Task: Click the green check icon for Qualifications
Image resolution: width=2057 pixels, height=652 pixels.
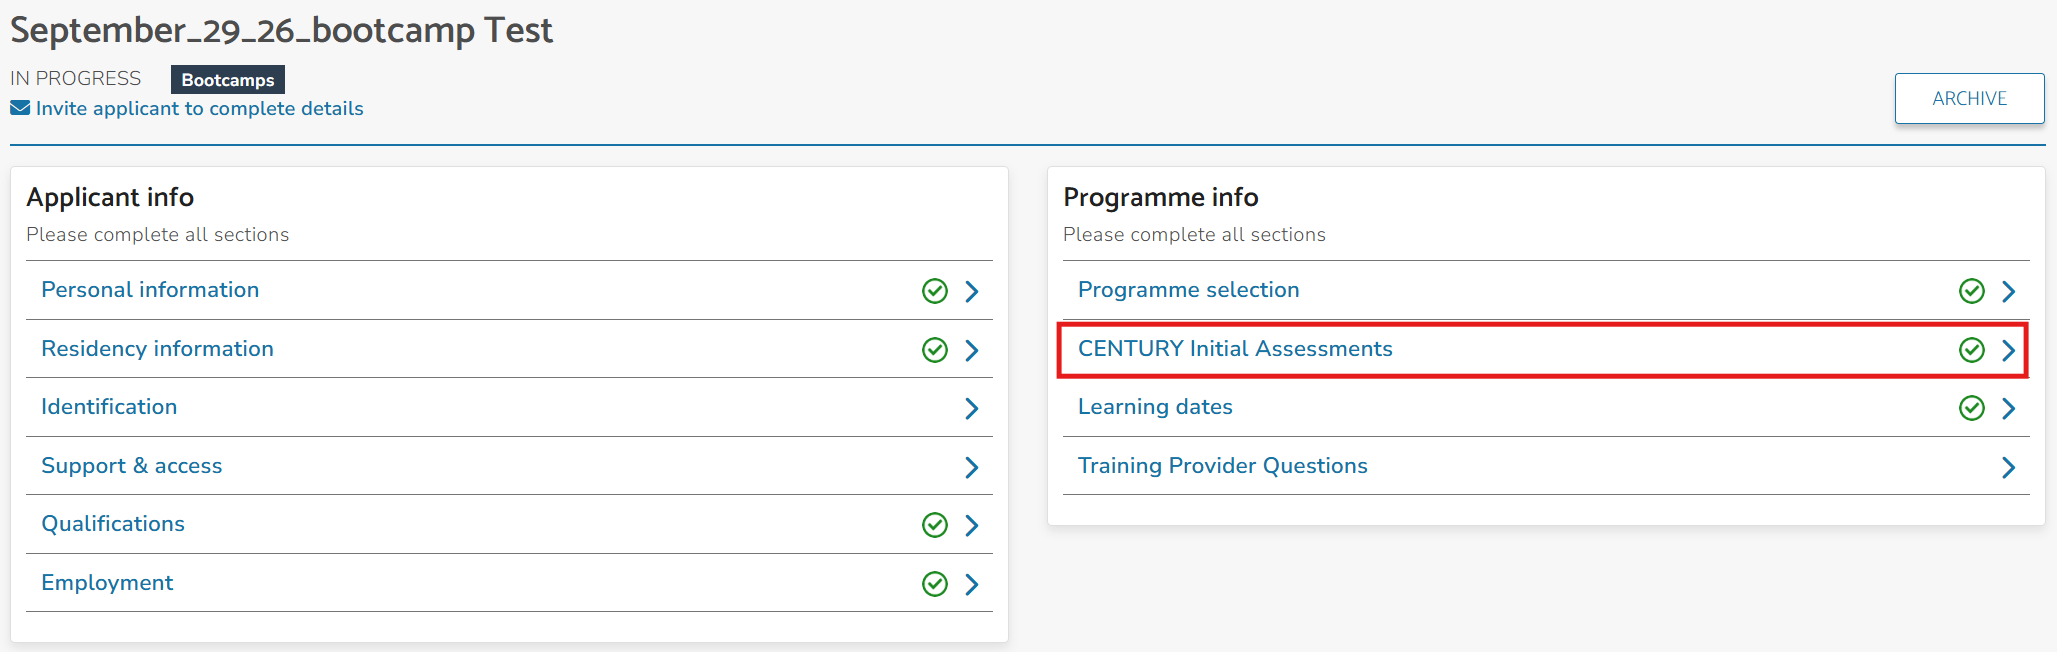Action: 935,525
